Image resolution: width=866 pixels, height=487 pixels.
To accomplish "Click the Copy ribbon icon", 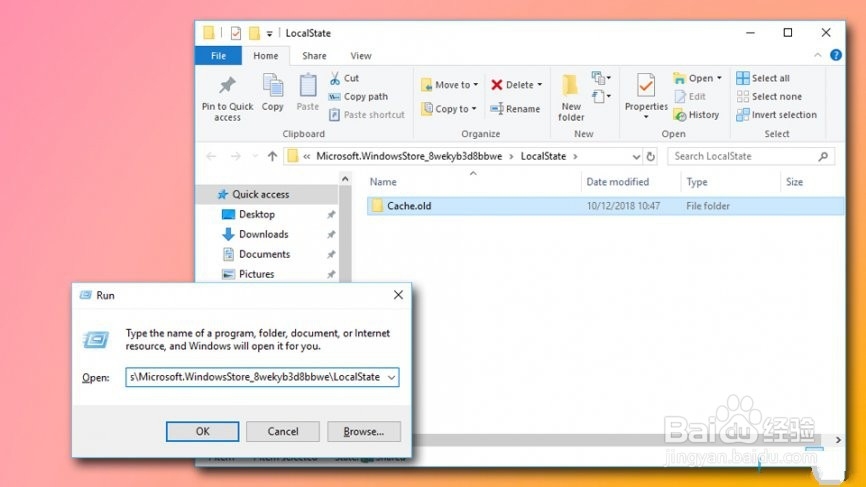I will pos(273,93).
